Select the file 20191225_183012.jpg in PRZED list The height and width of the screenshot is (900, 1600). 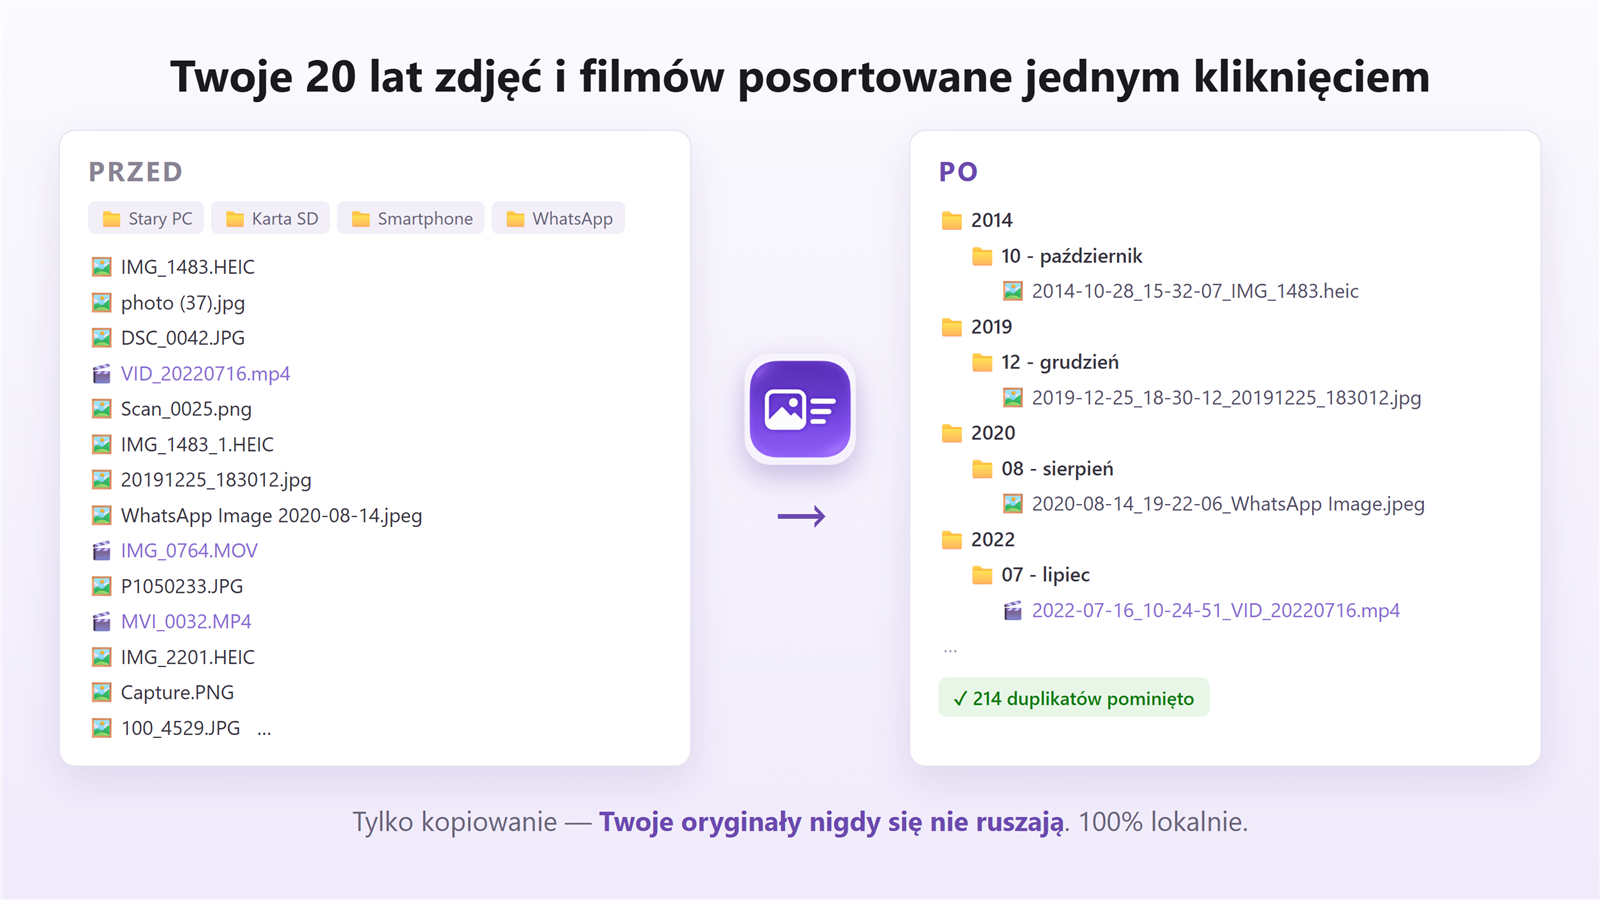[x=216, y=480]
